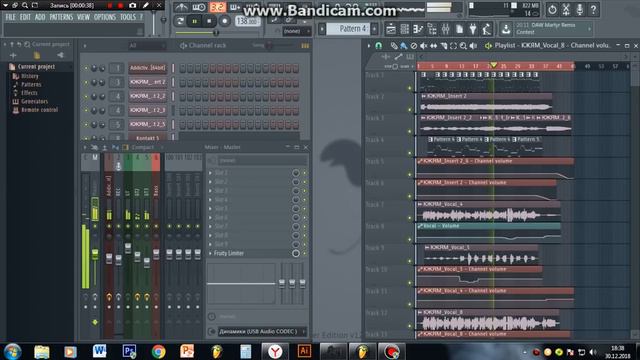The height and width of the screenshot is (360, 640).
Task: Click the browser yellow file icon
Action: click(37, 55)
